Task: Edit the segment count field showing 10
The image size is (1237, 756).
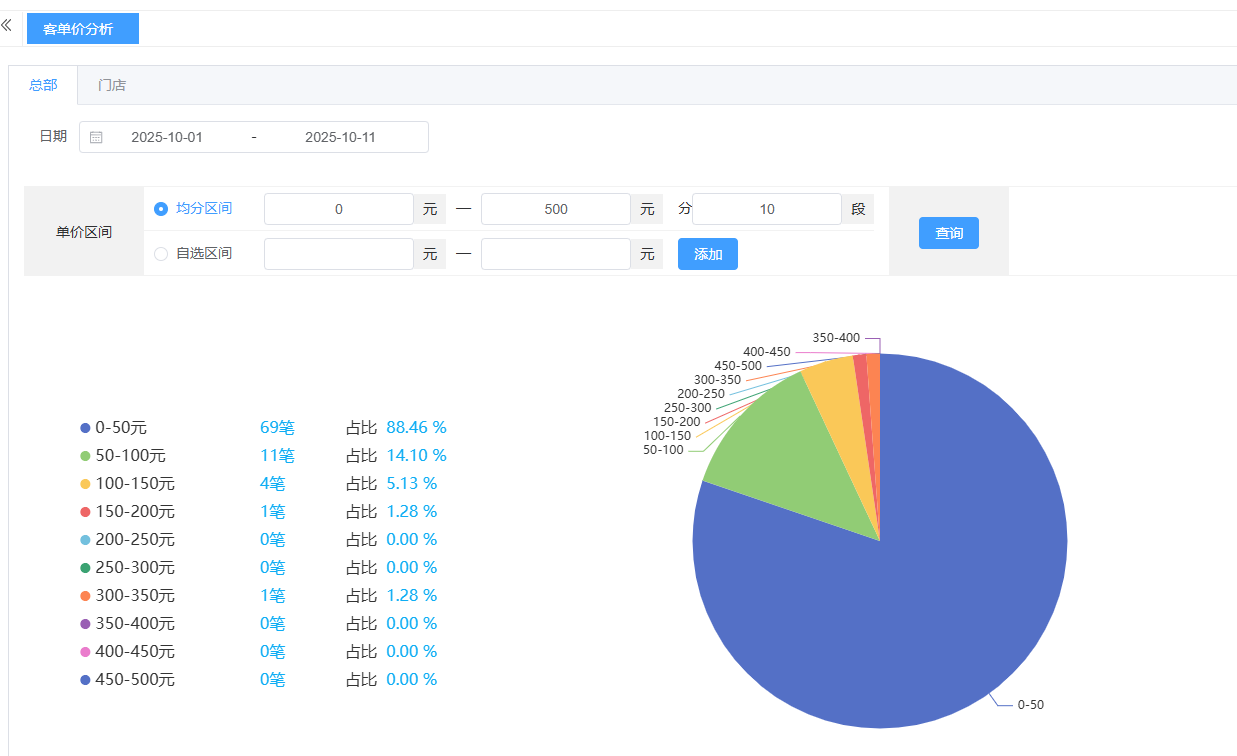Action: coord(766,209)
